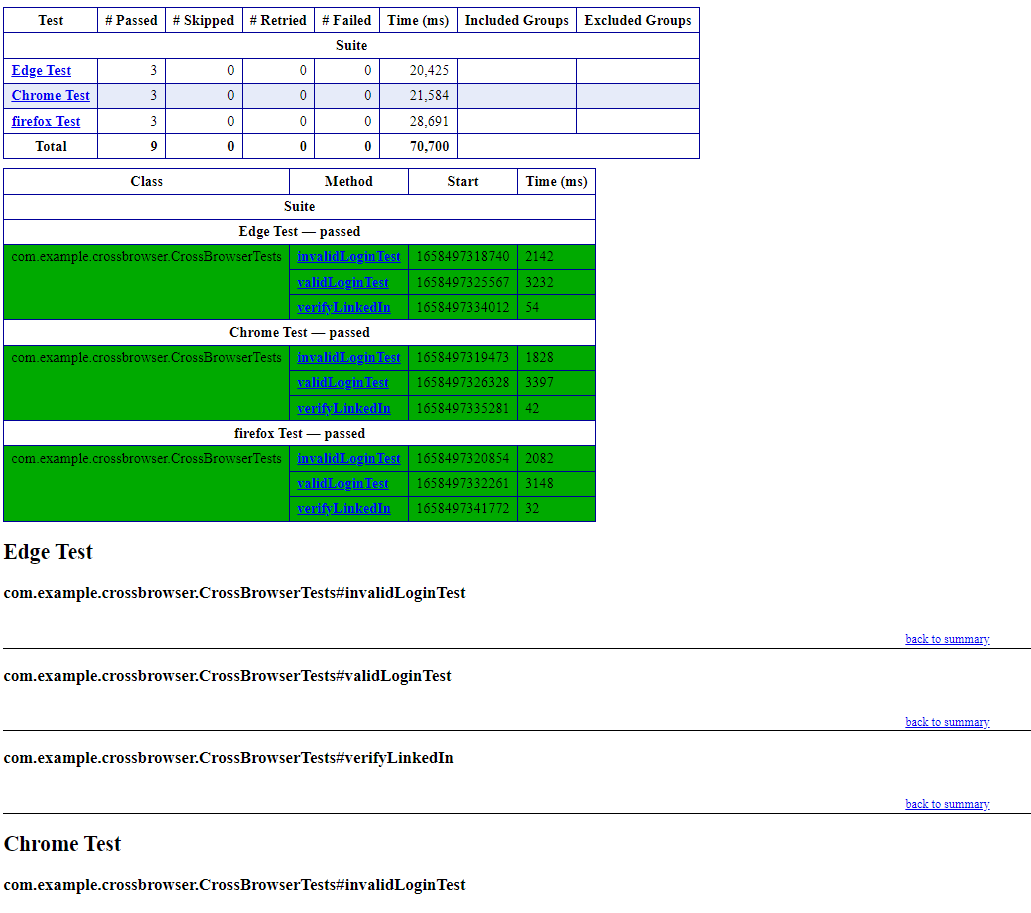Open verifyLinkedIn under firefox Test
1031x913 pixels.
click(x=345, y=508)
